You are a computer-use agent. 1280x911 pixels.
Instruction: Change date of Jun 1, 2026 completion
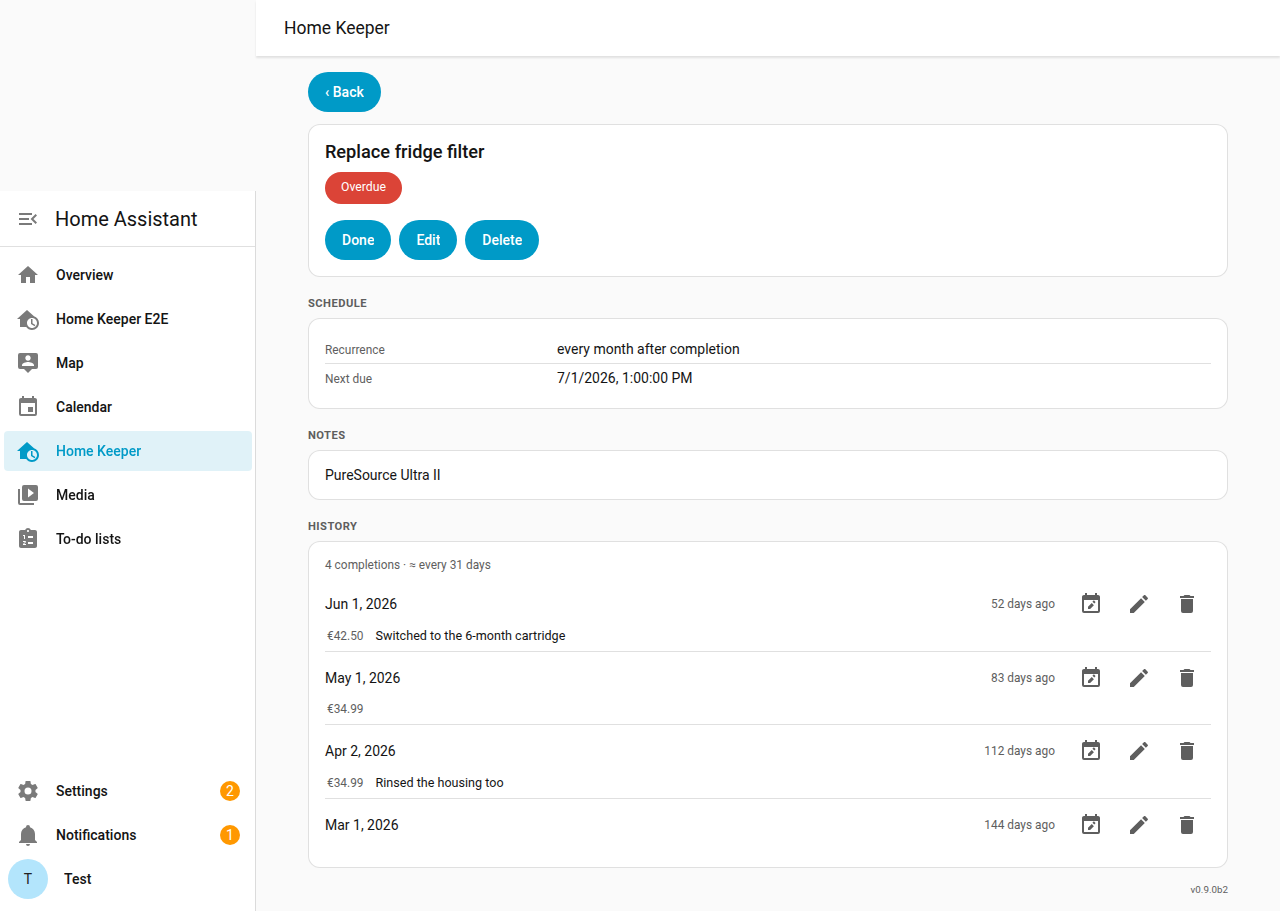tap(1091, 604)
